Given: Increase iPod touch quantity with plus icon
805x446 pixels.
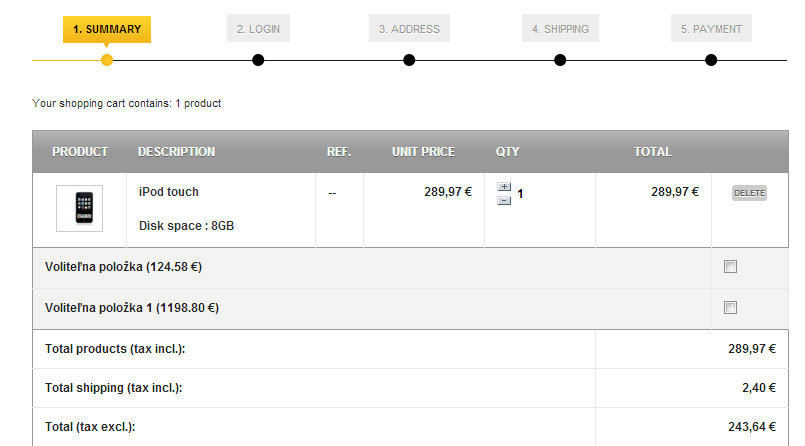Looking at the screenshot, I should [x=504, y=187].
